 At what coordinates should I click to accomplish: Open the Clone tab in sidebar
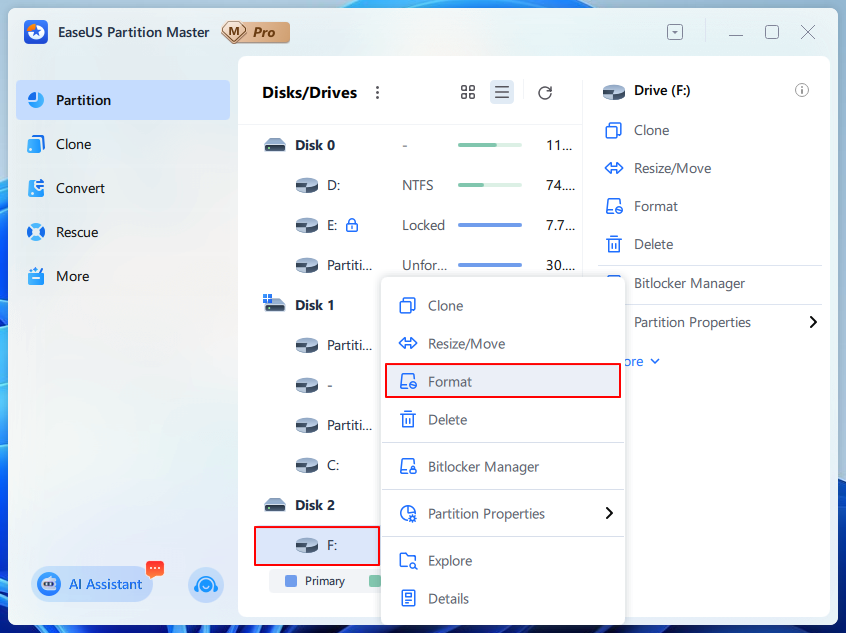73,144
